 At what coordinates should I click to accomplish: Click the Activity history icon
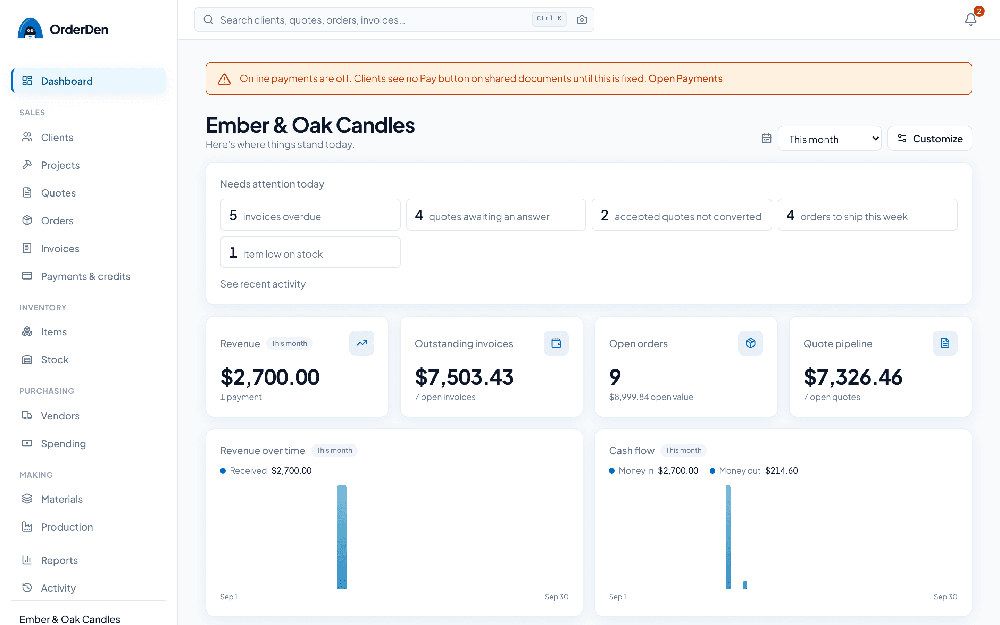coord(27,588)
